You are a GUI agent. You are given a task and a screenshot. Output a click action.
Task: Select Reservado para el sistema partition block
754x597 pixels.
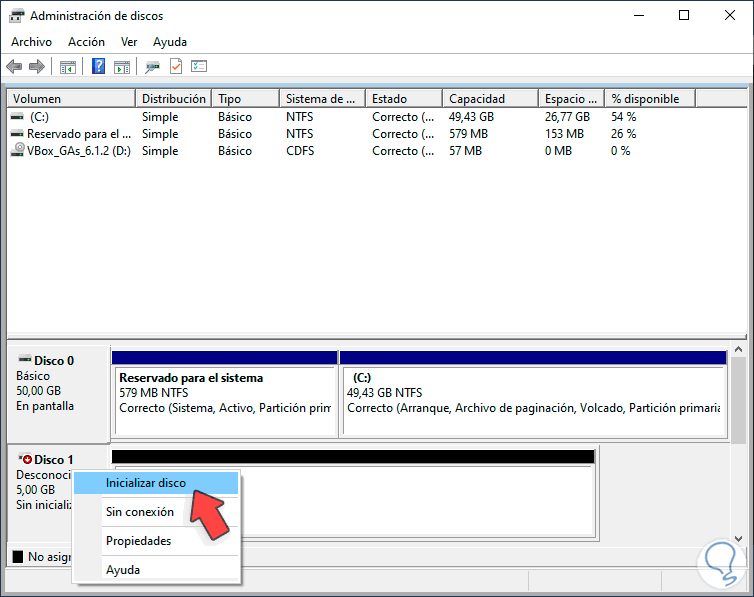225,394
